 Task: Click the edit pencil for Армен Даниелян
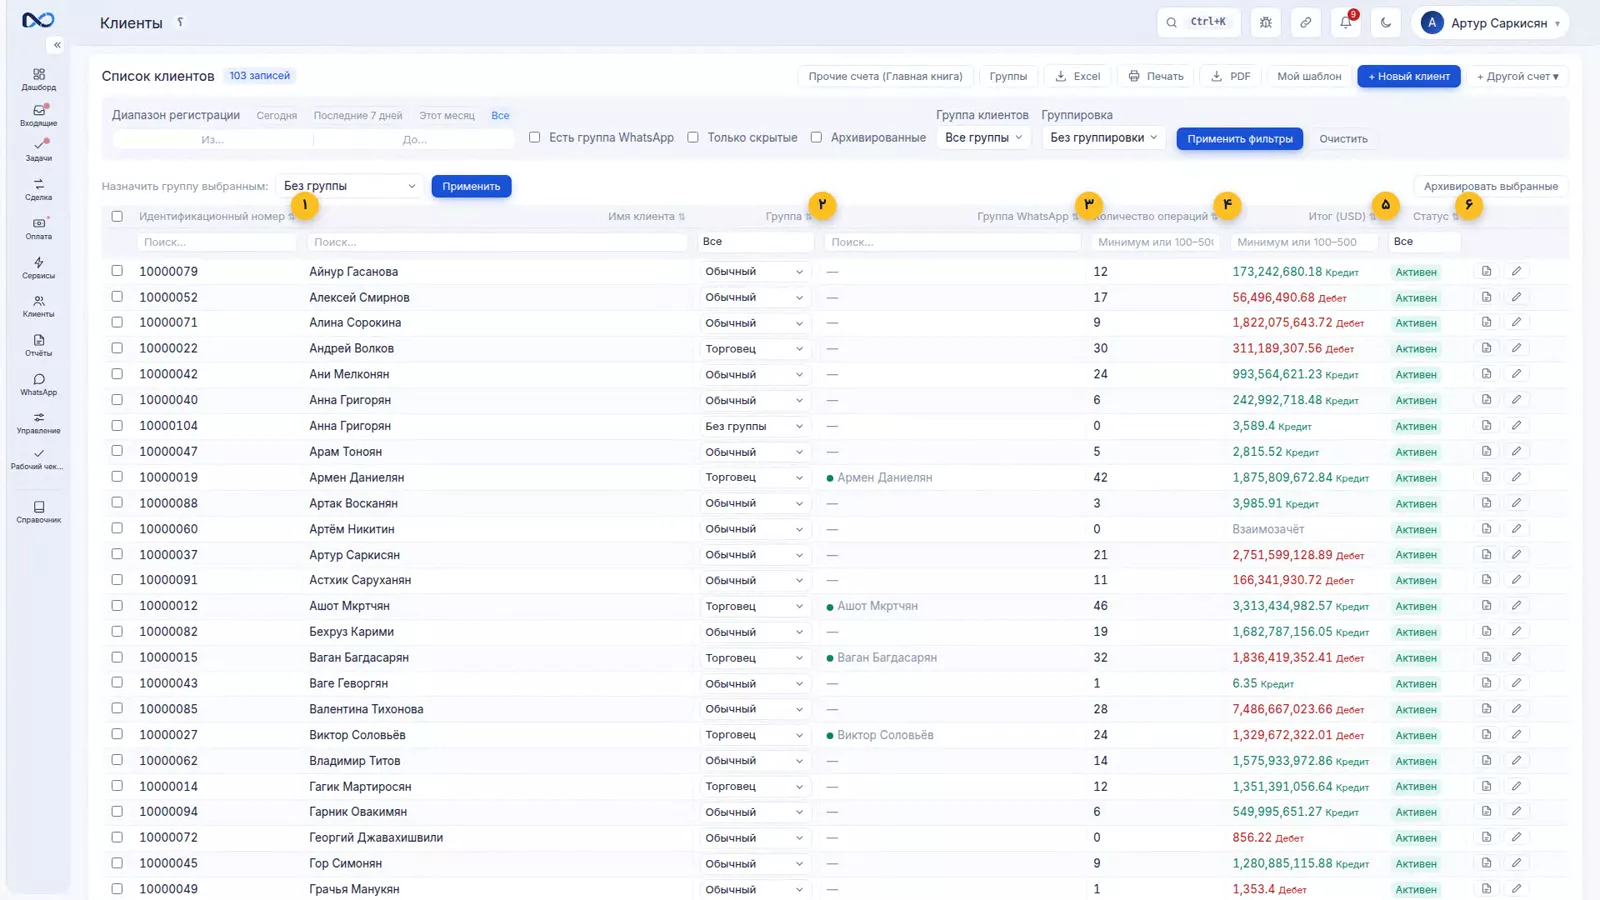[1516, 477]
